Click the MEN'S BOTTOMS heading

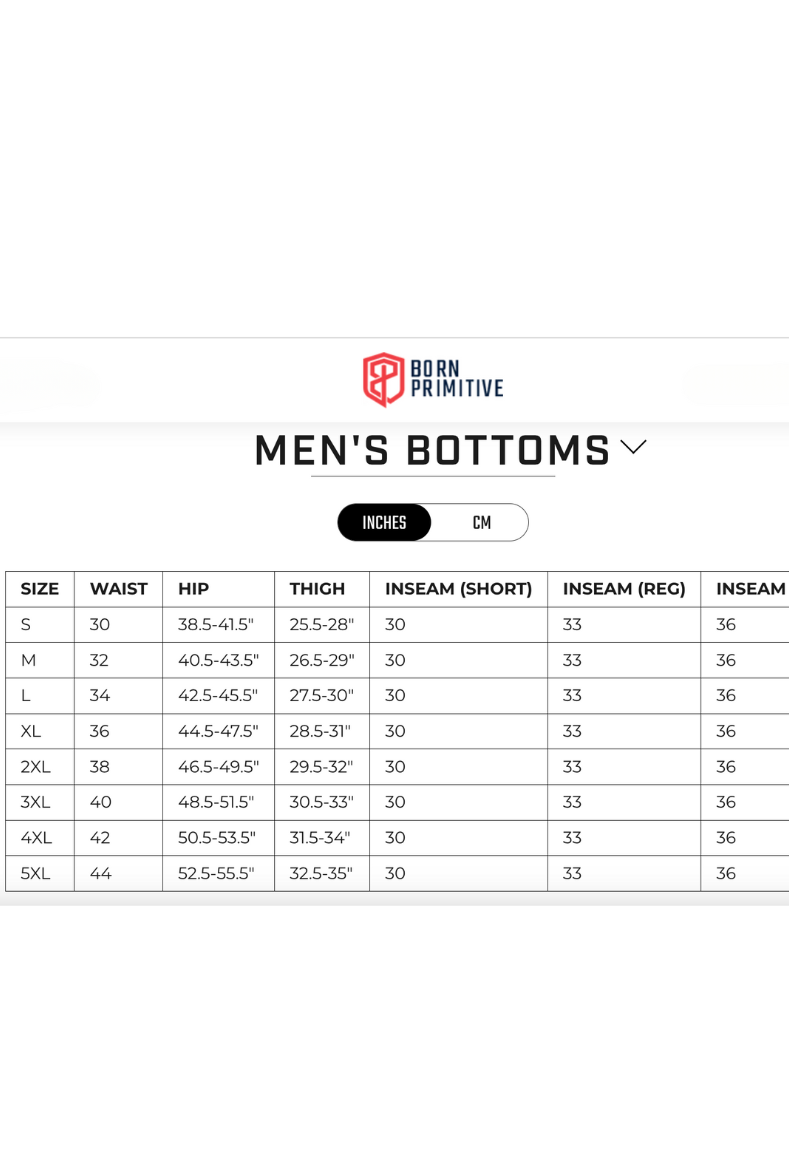point(432,450)
